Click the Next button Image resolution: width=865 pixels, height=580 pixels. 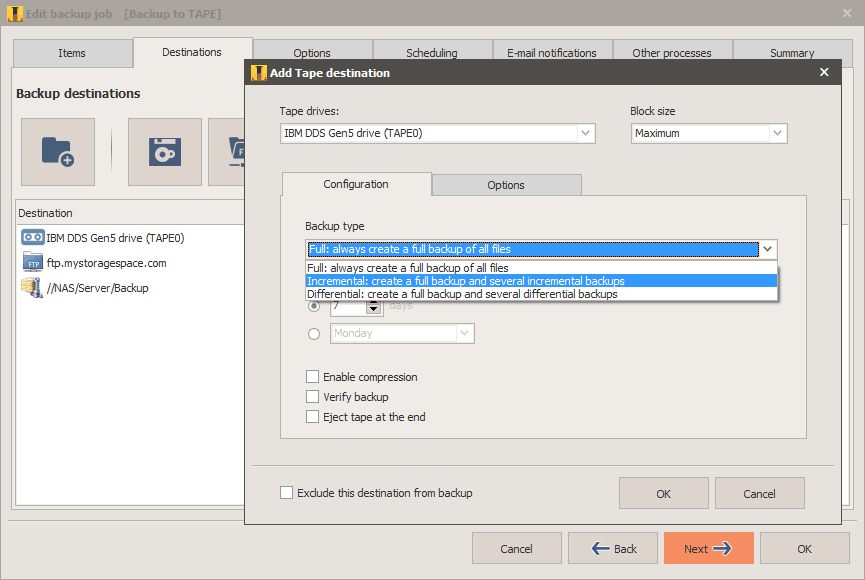tap(708, 548)
